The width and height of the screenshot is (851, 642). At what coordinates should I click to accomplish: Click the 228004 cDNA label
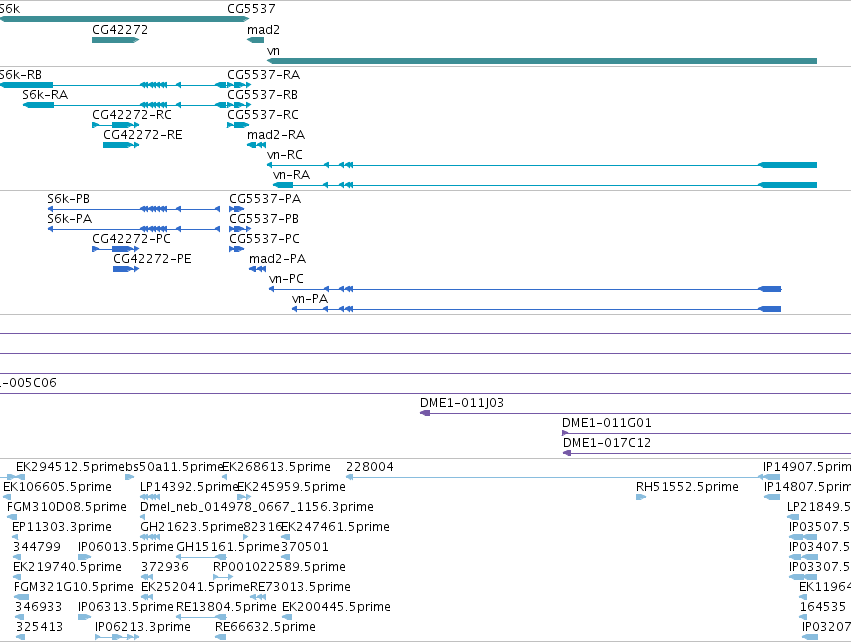[x=370, y=467]
